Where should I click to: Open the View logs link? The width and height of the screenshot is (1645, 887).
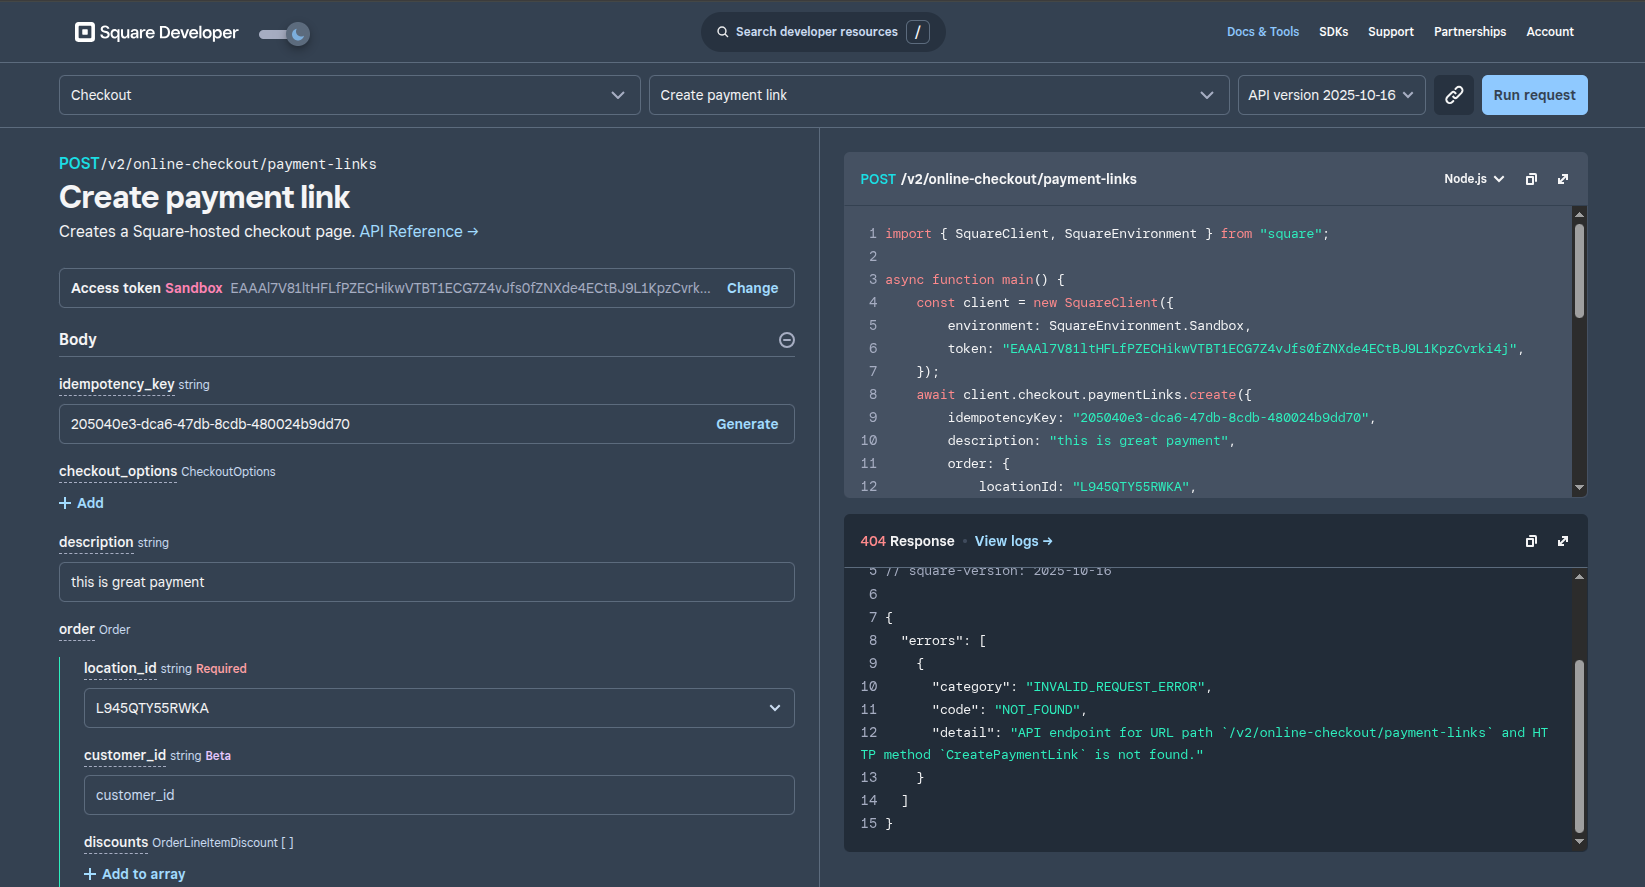[1013, 541]
